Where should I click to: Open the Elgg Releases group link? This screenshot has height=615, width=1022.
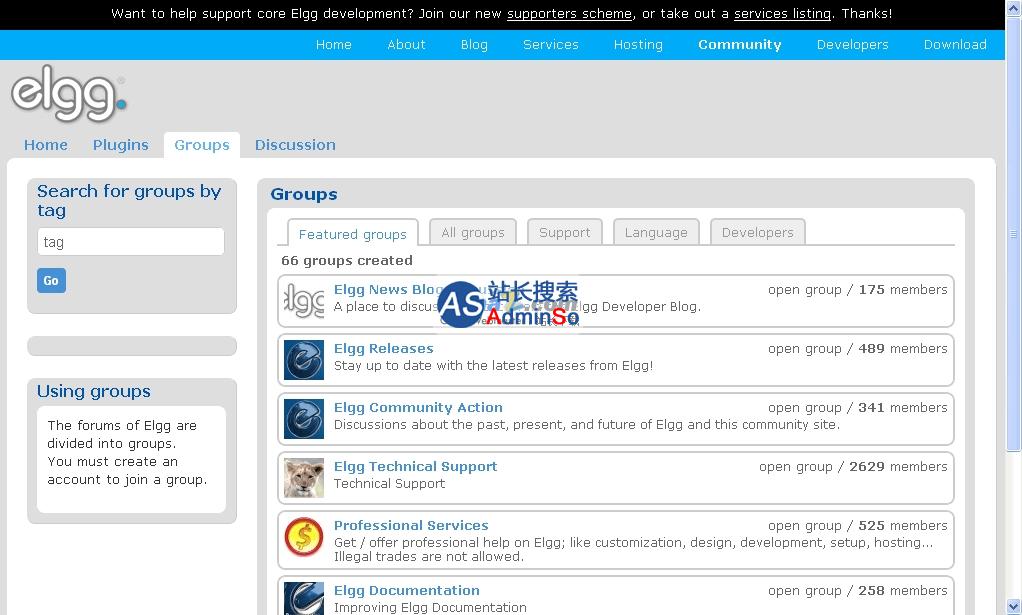tap(384, 349)
